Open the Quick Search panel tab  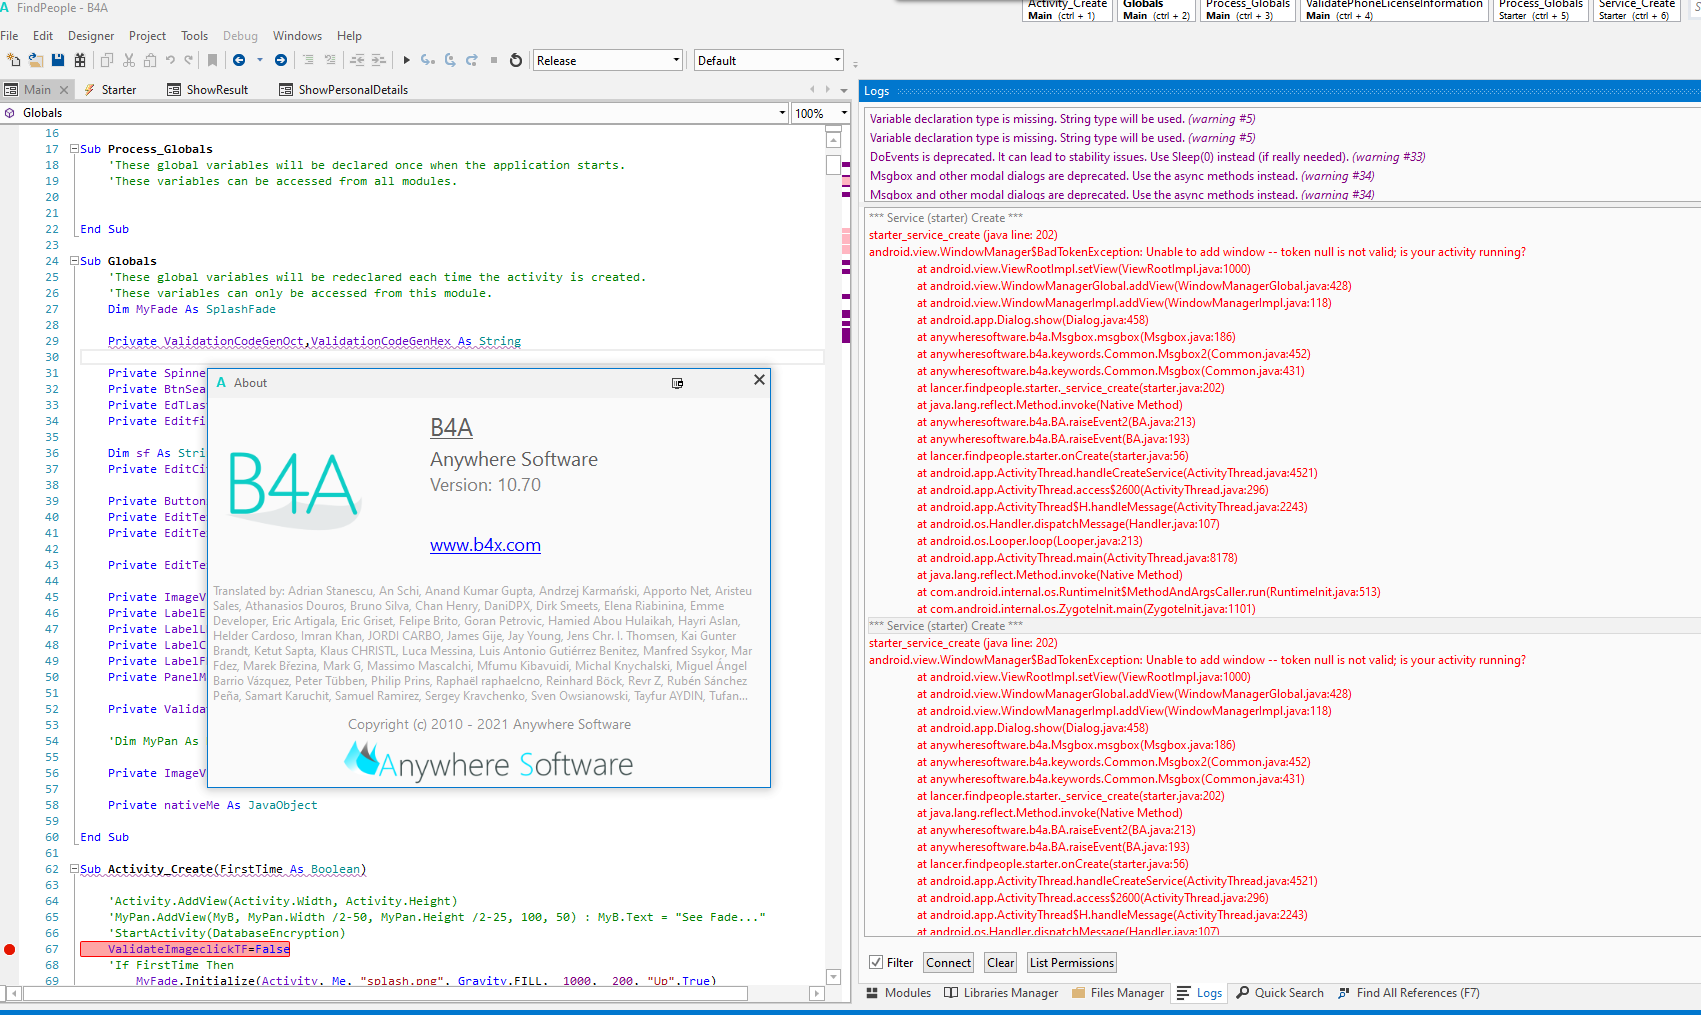[1280, 993]
